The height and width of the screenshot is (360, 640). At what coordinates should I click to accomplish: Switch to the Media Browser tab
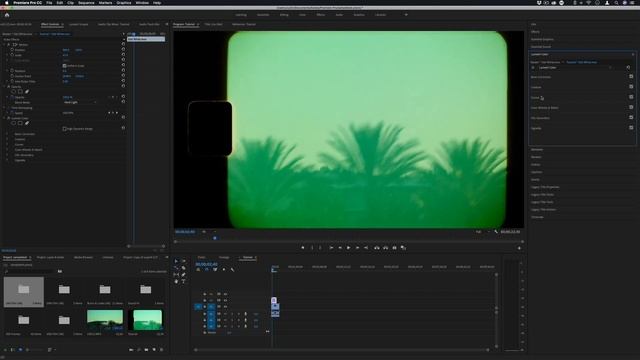pos(83,258)
